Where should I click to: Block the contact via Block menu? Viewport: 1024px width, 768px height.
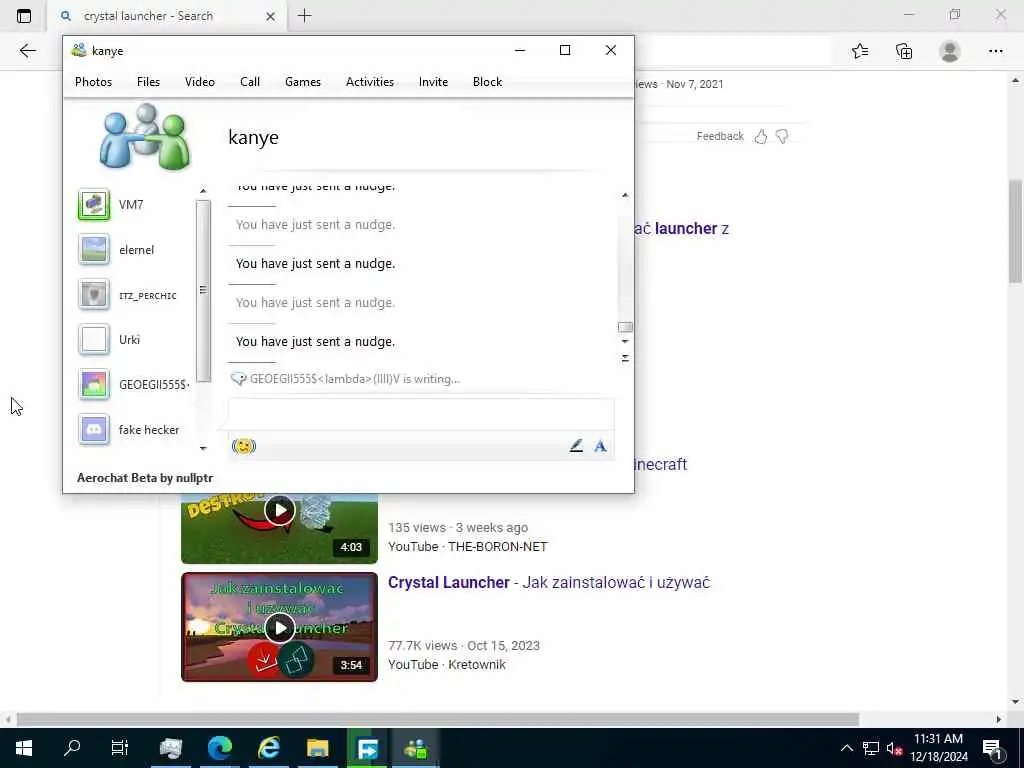click(487, 82)
